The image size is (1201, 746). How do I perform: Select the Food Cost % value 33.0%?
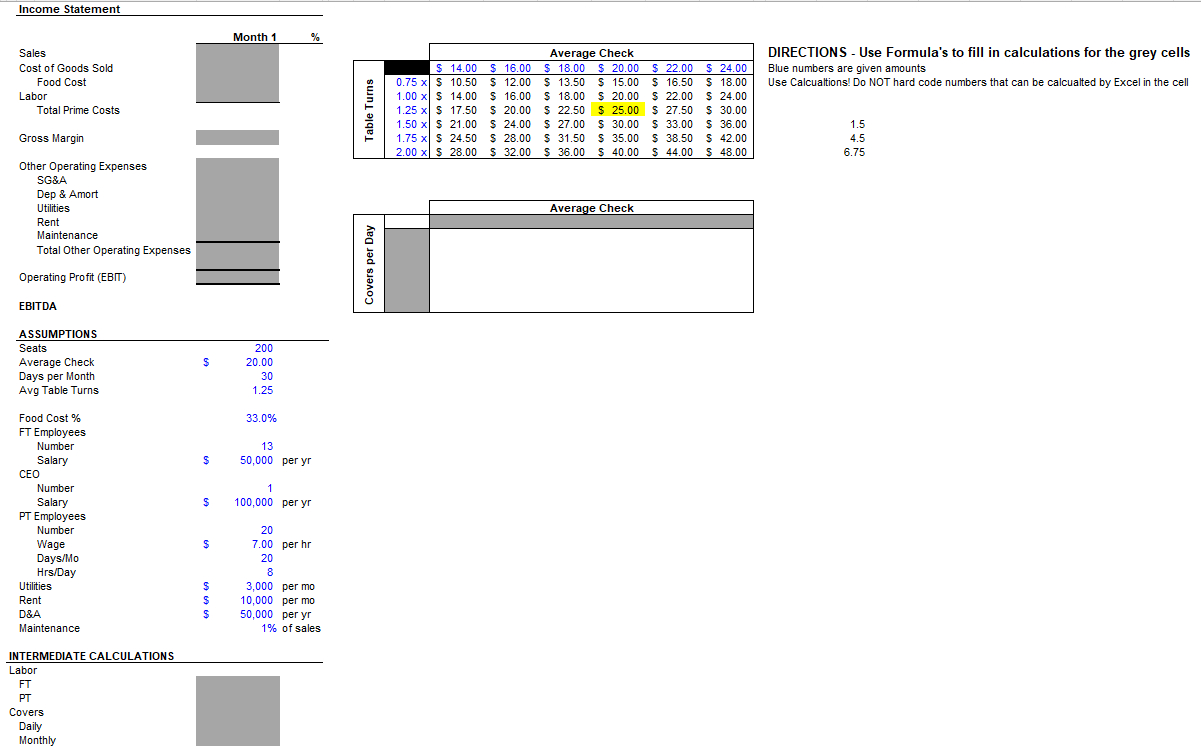(x=261, y=418)
